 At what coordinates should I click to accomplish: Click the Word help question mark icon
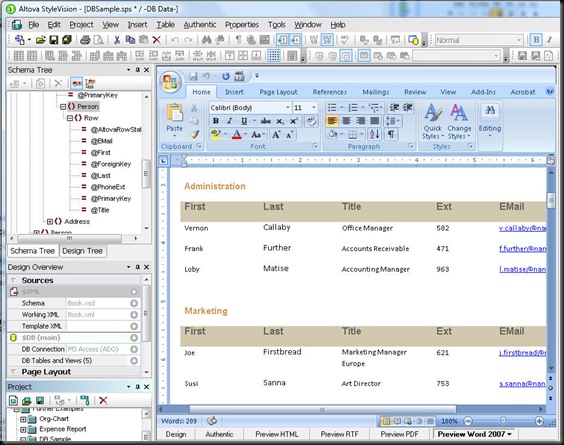550,91
